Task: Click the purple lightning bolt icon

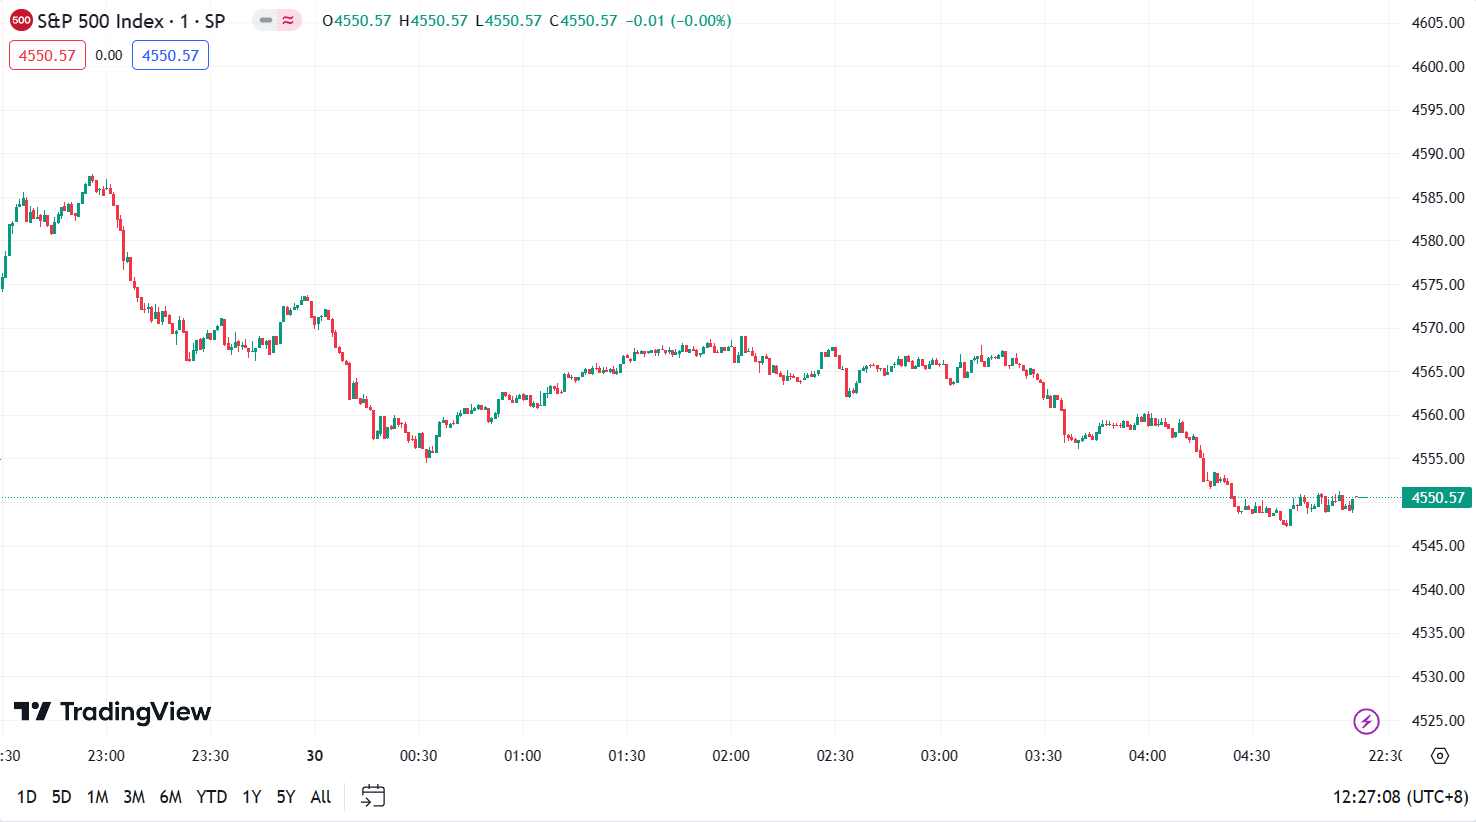Action: tap(1366, 720)
